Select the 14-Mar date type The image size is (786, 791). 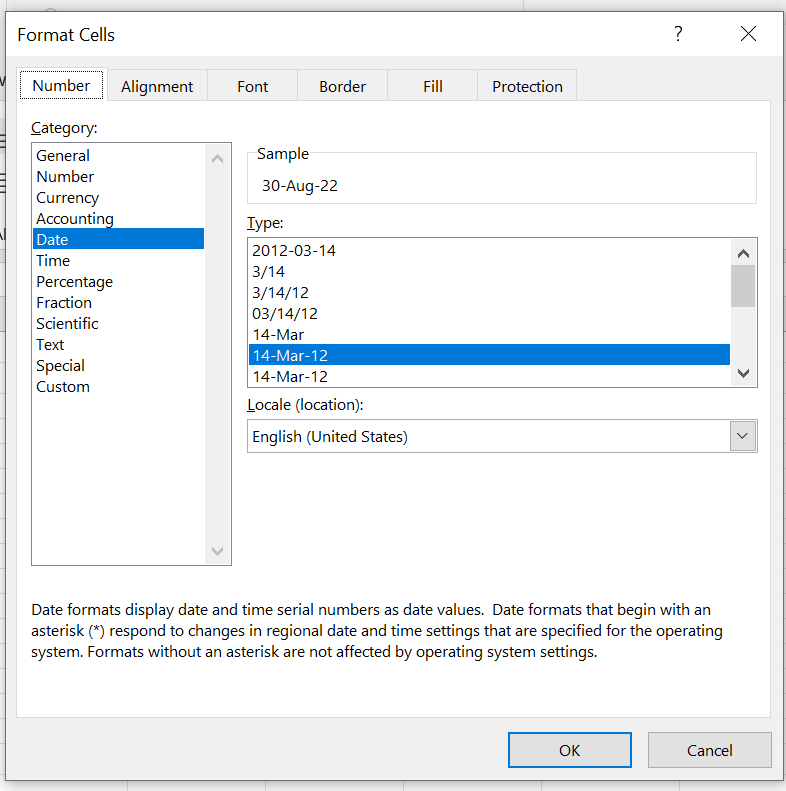[278, 335]
